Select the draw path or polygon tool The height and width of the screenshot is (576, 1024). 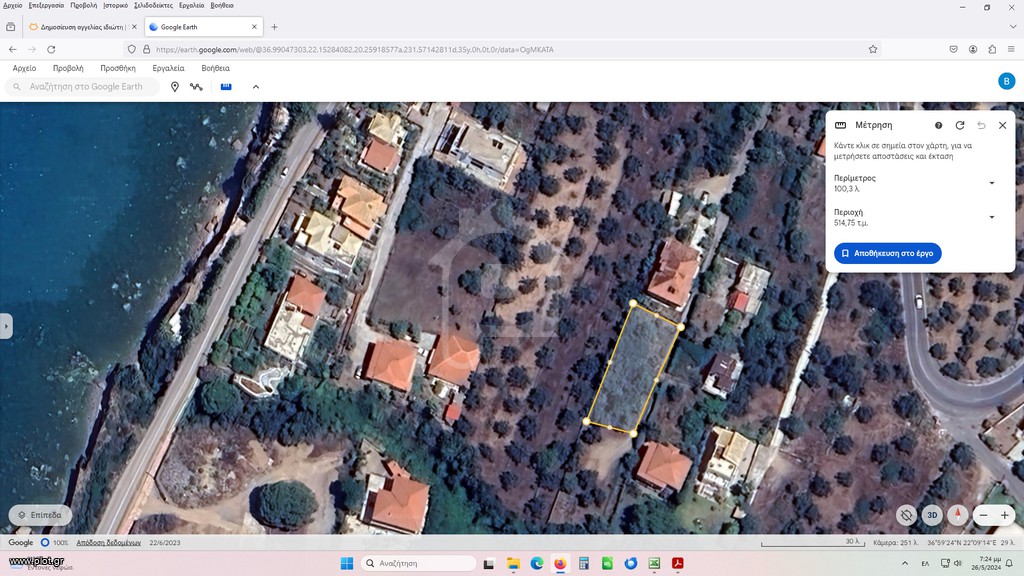click(196, 87)
